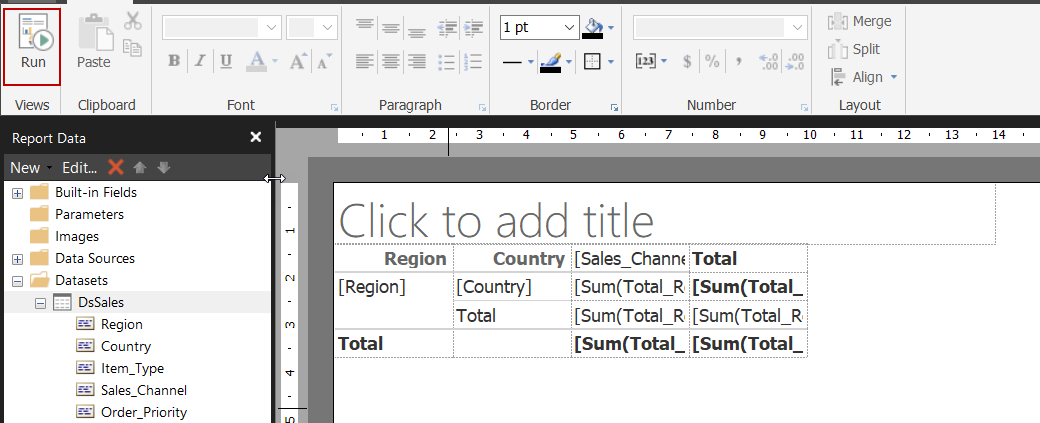Image resolution: width=1040 pixels, height=423 pixels.
Task: Expand the Data Sources folder
Action: pyautogui.click(x=17, y=259)
